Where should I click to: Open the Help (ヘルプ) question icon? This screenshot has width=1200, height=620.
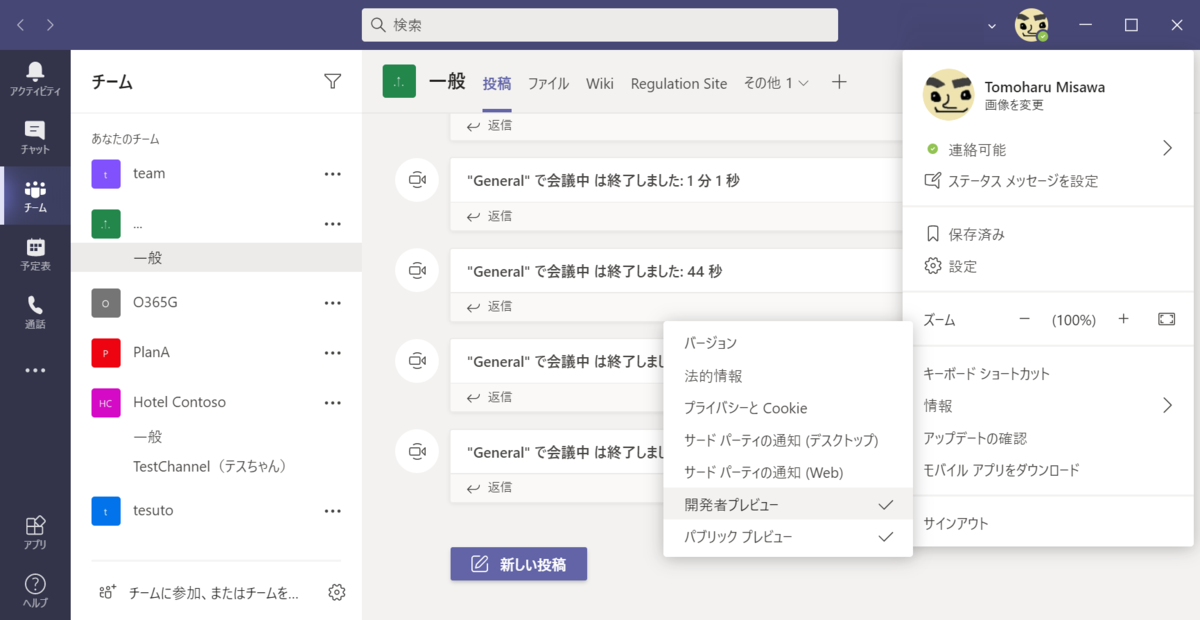(x=35, y=591)
